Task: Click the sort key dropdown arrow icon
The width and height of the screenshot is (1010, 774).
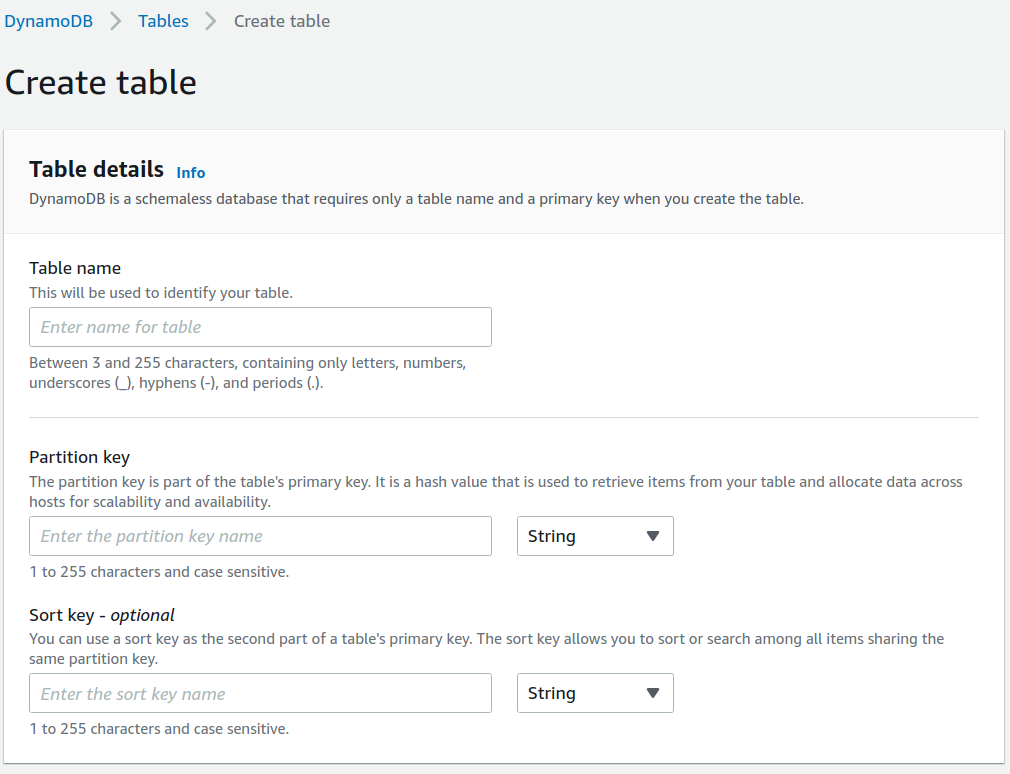Action: [x=653, y=693]
